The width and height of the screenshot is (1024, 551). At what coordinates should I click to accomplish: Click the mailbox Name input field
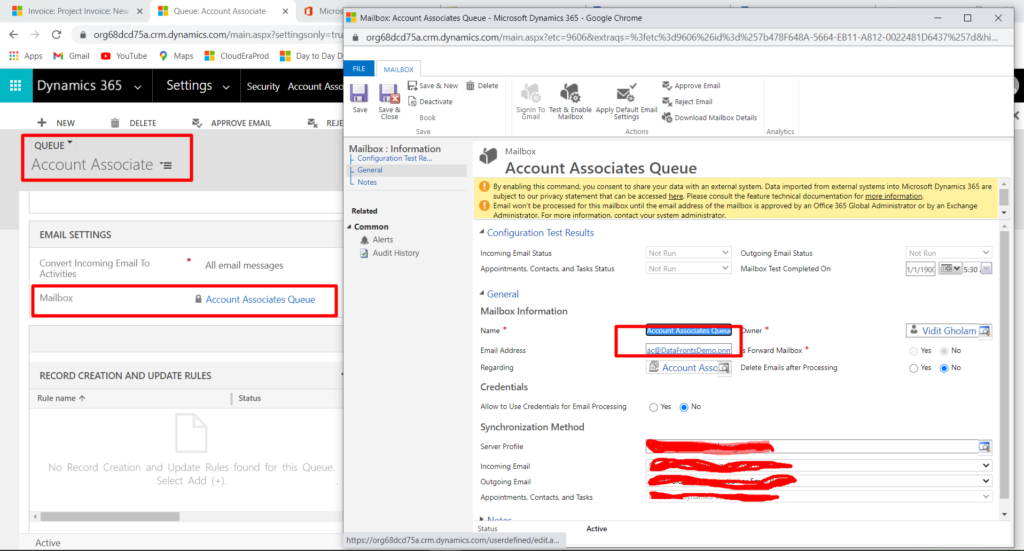[x=688, y=331]
